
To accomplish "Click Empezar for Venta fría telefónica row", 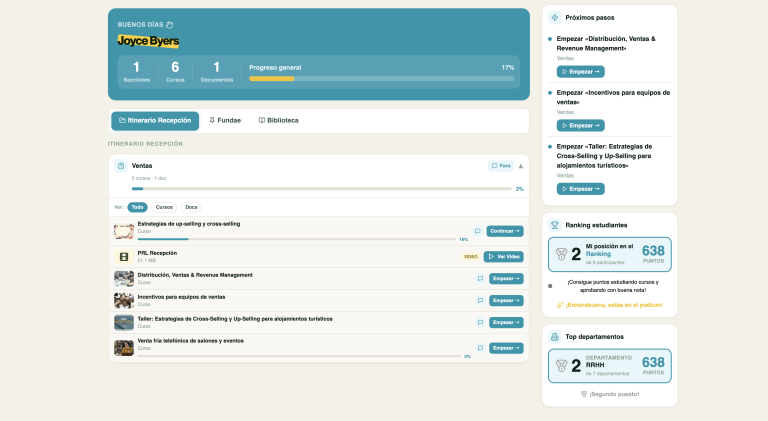I will (506, 348).
